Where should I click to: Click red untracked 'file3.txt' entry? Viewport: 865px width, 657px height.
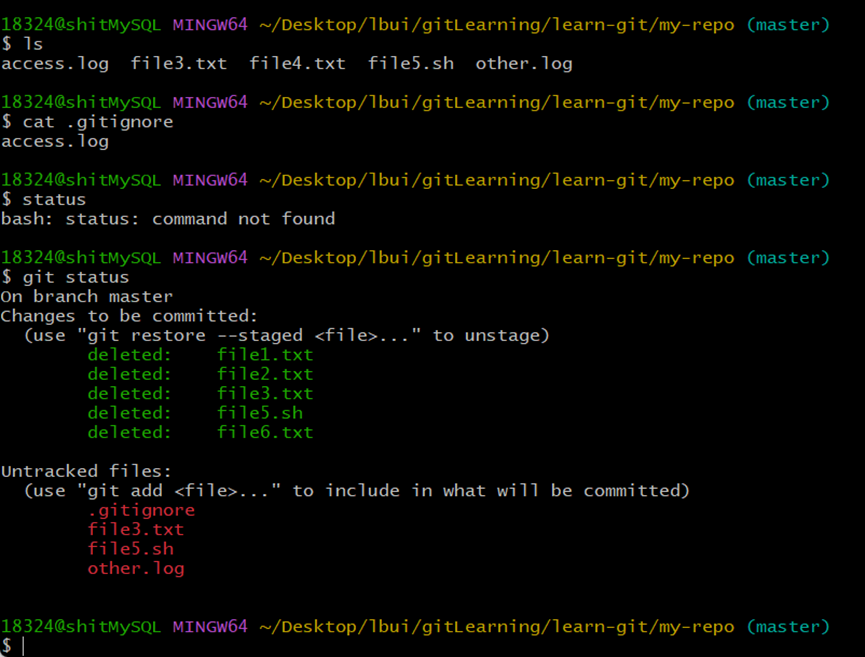click(136, 530)
